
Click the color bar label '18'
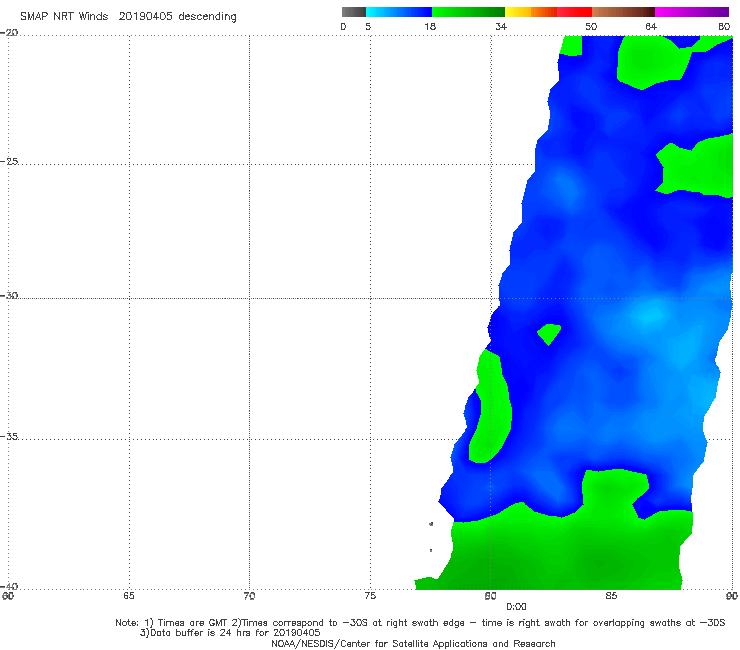[x=430, y=26]
